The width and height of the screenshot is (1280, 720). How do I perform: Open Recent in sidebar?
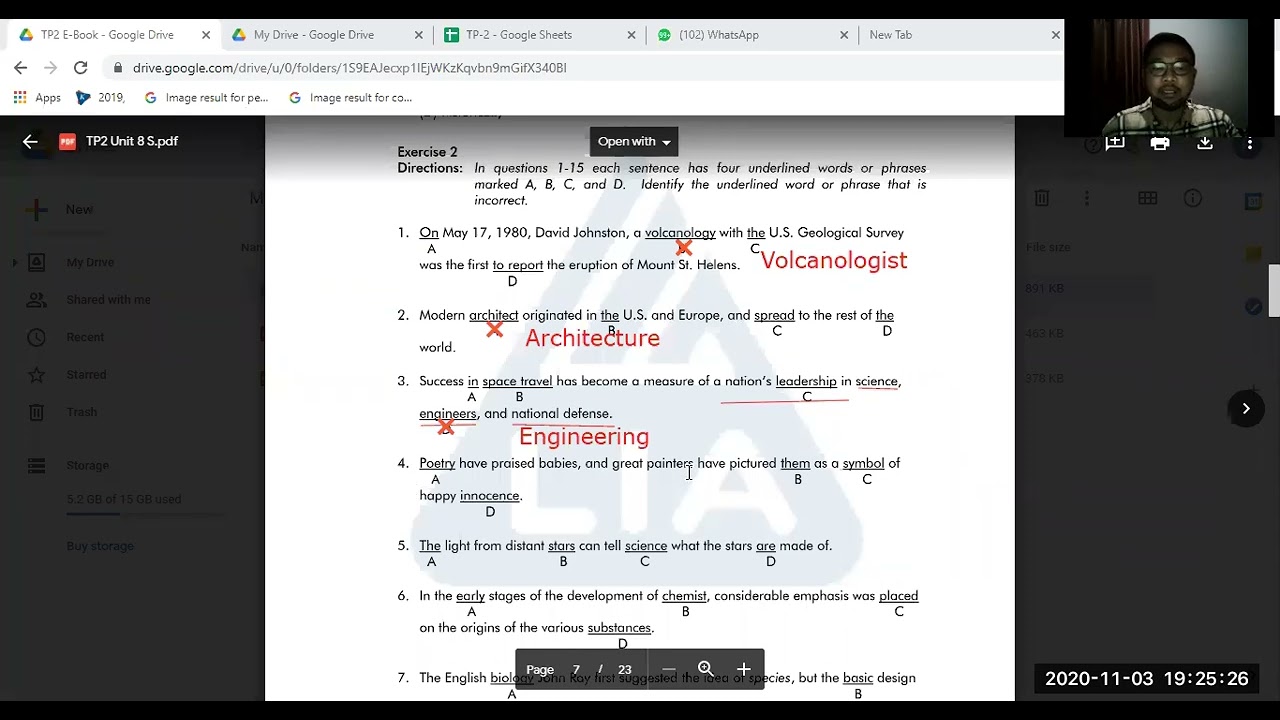(85, 337)
